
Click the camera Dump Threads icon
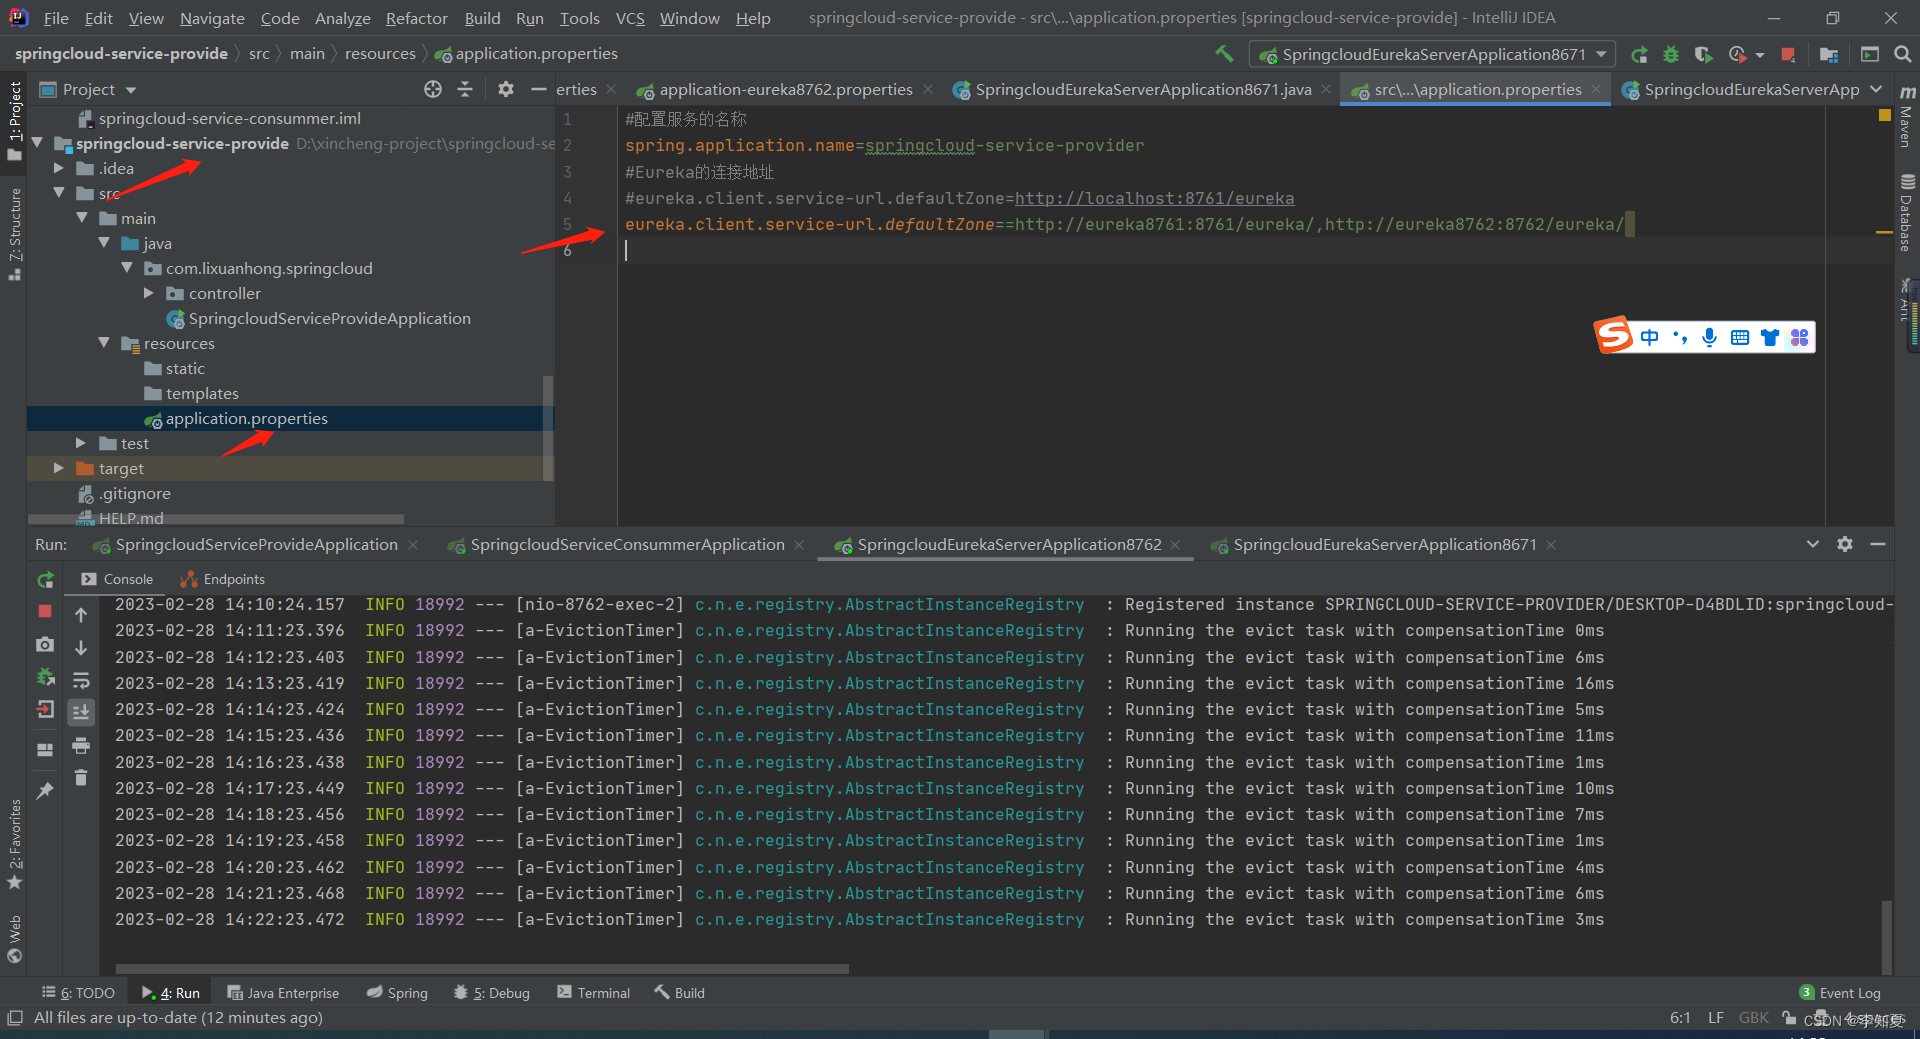click(x=45, y=645)
